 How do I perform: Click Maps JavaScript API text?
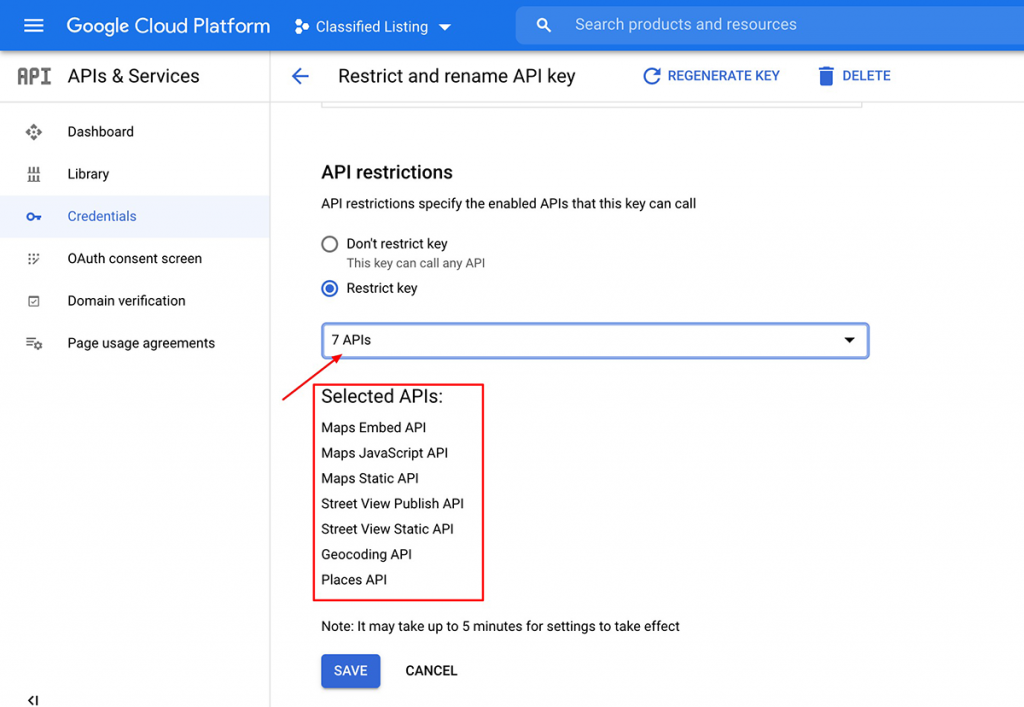385,454
